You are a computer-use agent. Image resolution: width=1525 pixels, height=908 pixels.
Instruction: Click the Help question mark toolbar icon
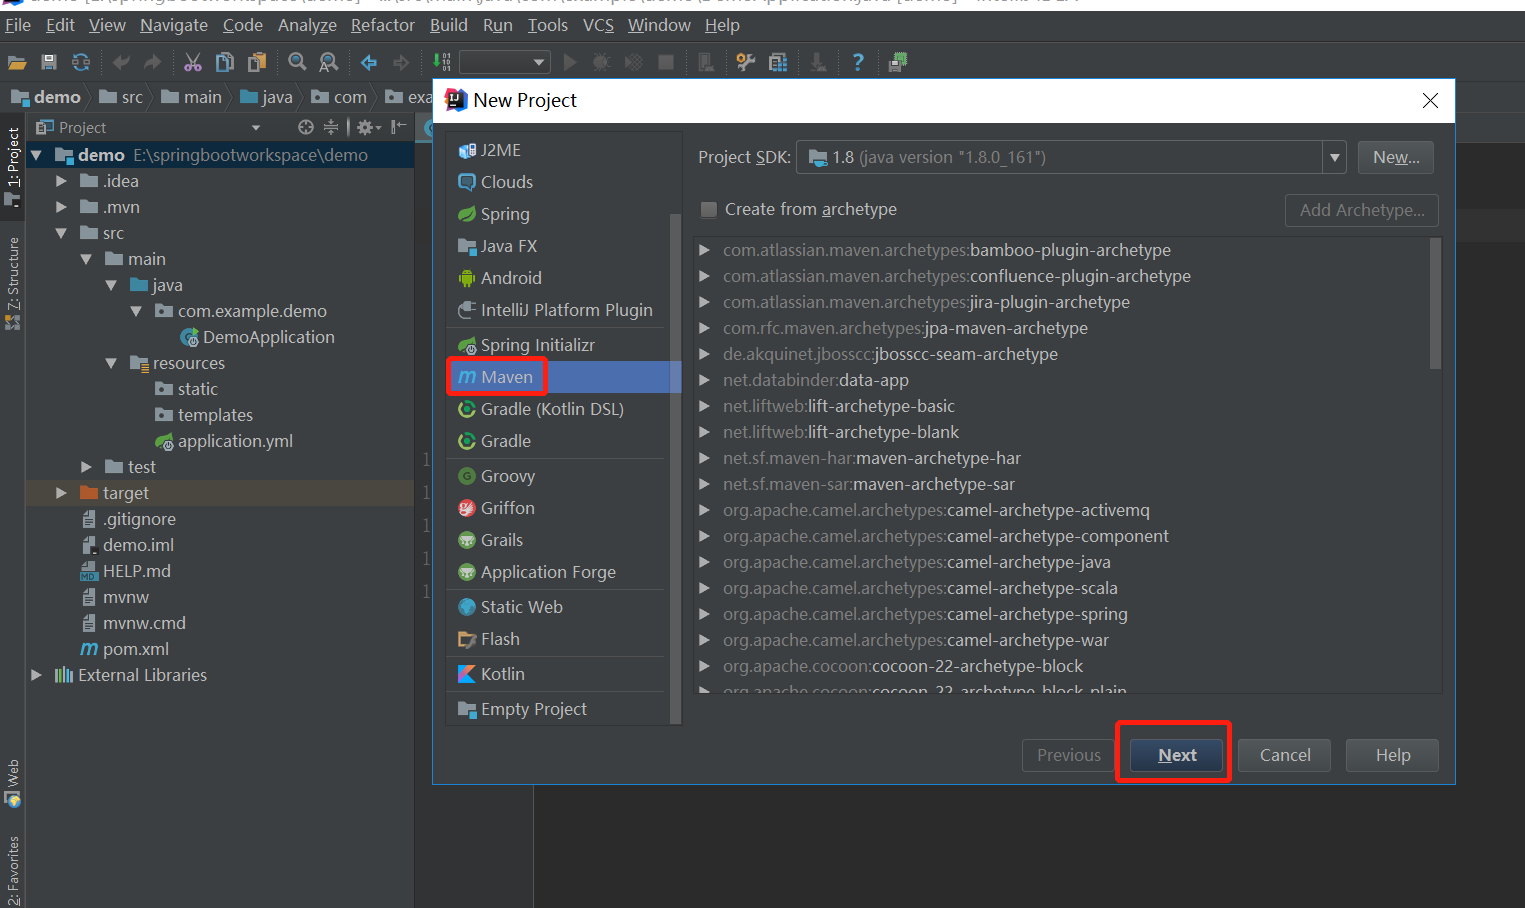tap(858, 61)
